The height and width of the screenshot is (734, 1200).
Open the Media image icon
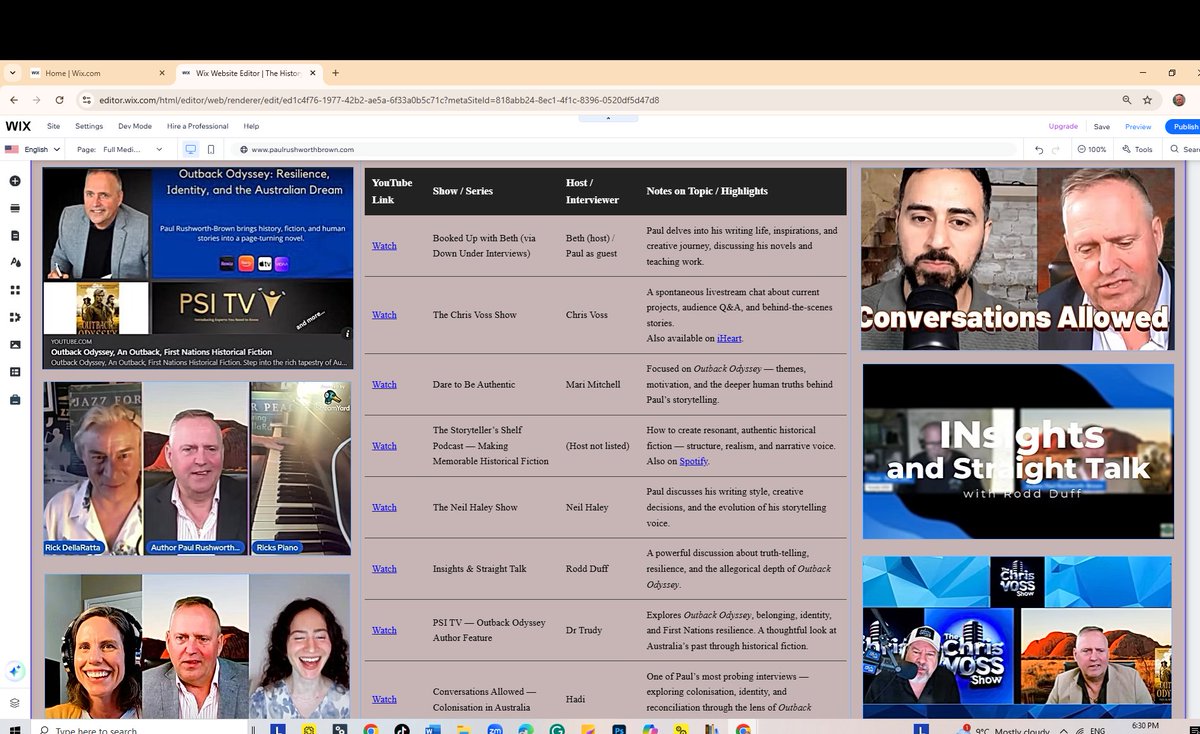[15, 345]
